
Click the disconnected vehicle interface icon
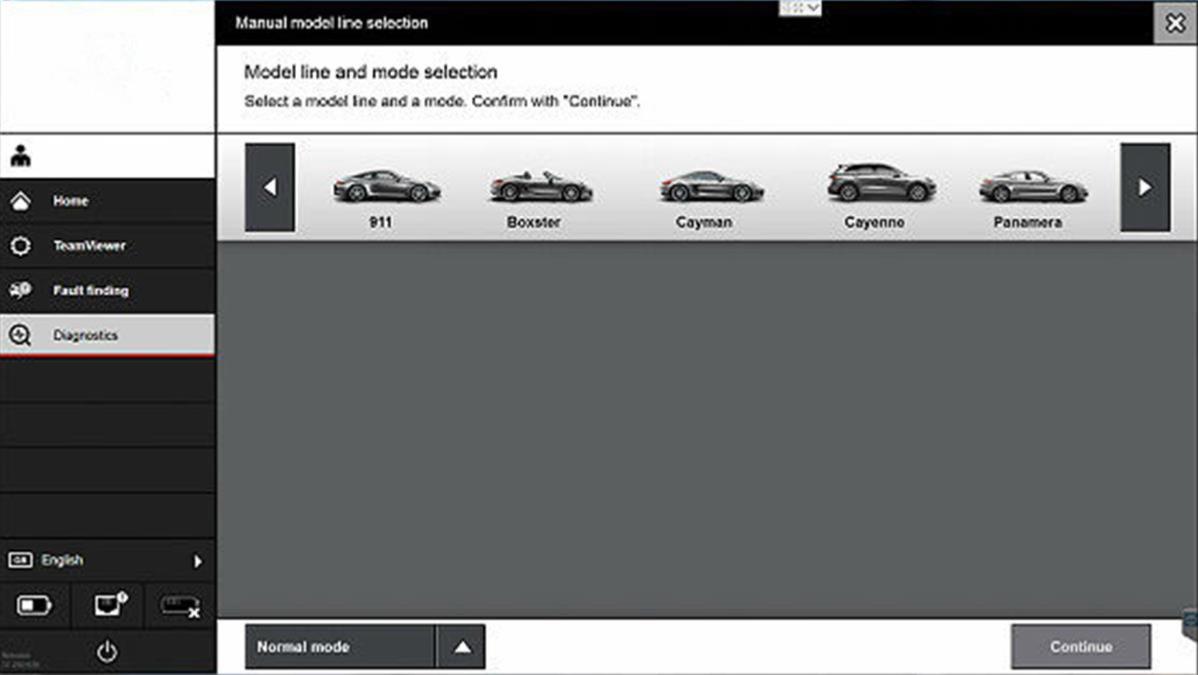pyautogui.click(x=180, y=607)
